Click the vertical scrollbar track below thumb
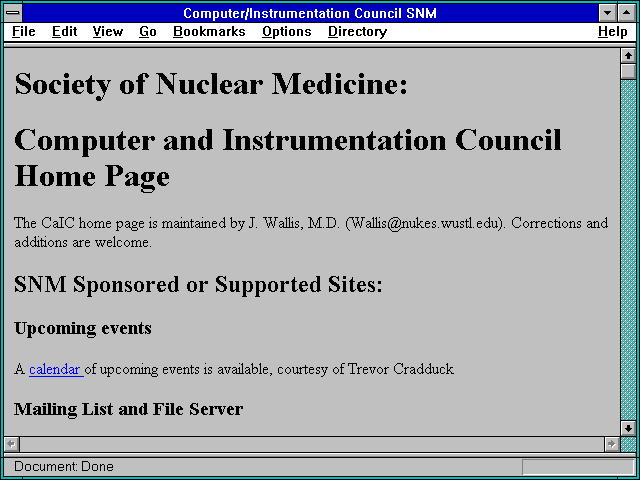This screenshot has height=480, width=640. (x=628, y=250)
